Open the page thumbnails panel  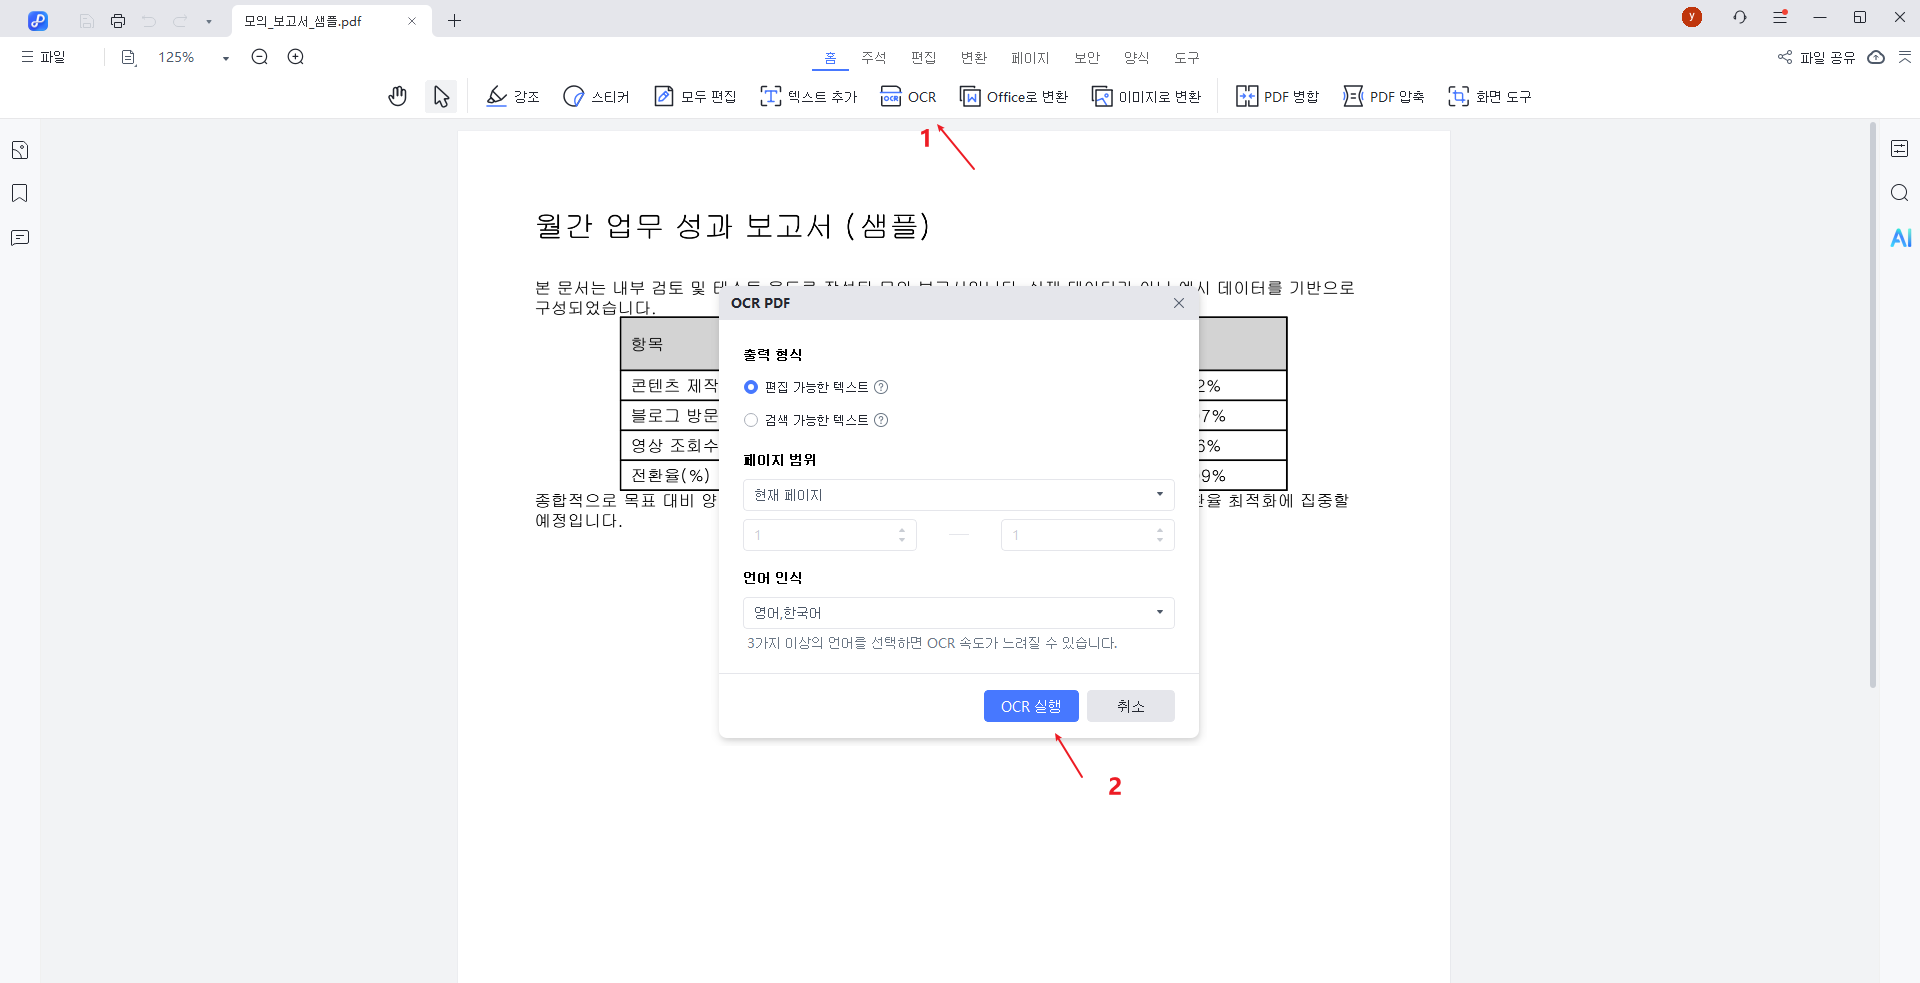click(x=18, y=149)
